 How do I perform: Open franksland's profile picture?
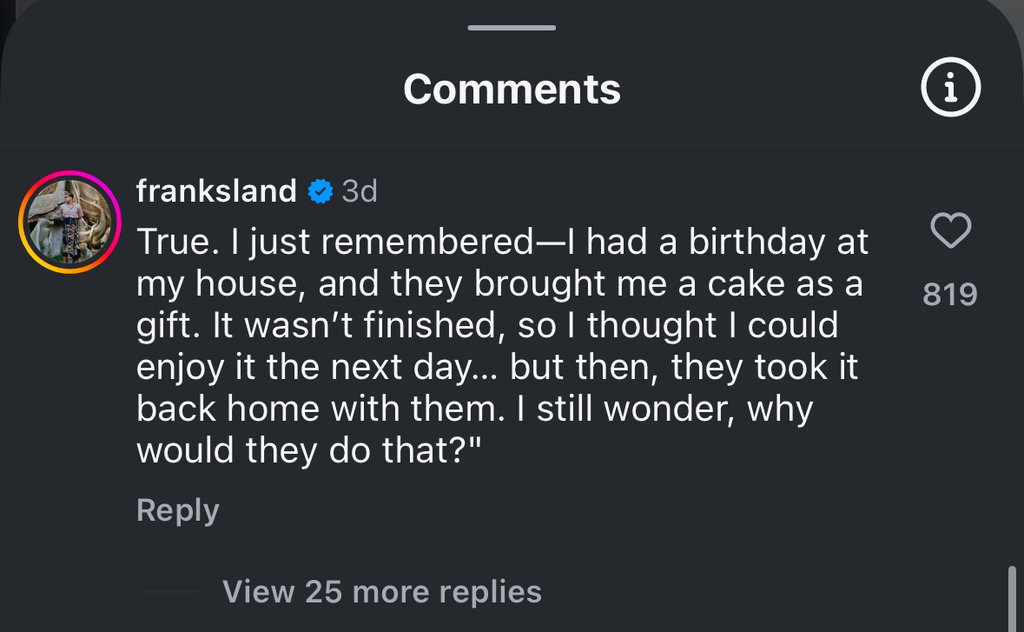coord(69,222)
